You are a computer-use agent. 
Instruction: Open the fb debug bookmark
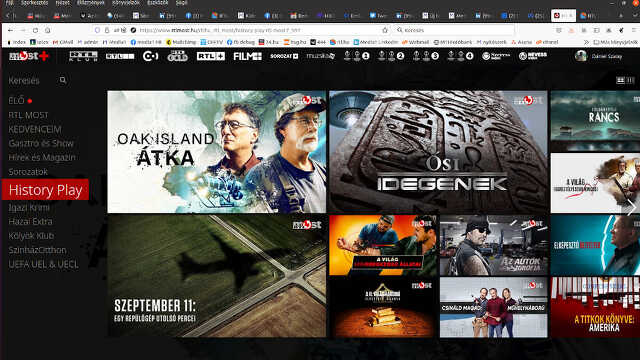tap(241, 42)
